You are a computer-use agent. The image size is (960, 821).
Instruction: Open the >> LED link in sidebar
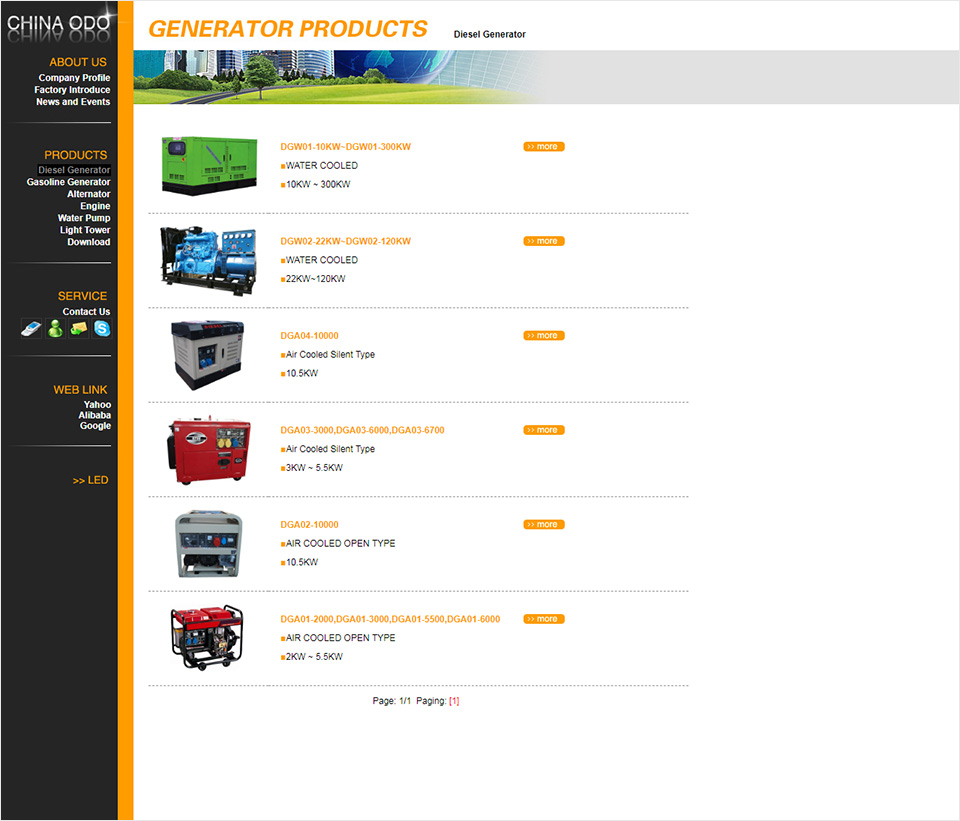click(x=90, y=480)
